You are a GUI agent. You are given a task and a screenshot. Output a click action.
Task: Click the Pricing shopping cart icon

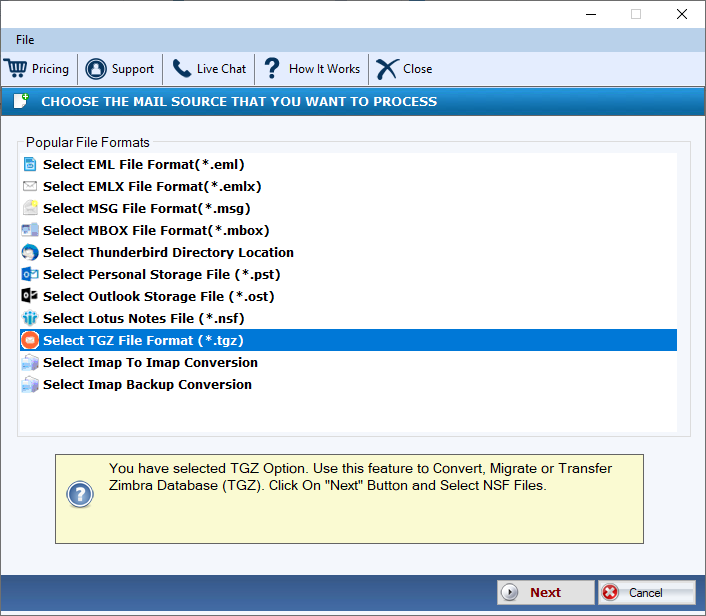tap(16, 69)
